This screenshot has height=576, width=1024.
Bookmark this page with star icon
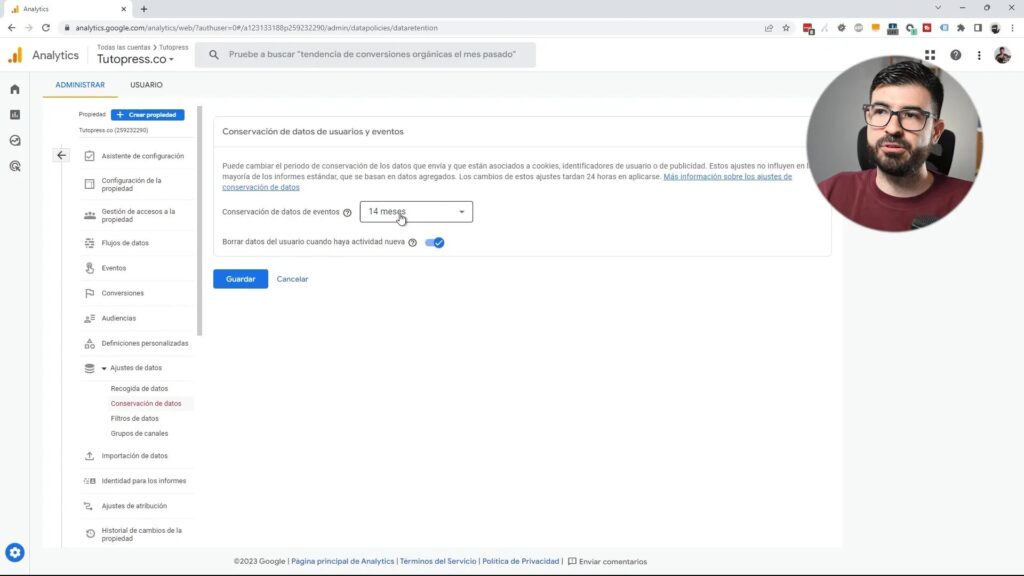click(786, 28)
